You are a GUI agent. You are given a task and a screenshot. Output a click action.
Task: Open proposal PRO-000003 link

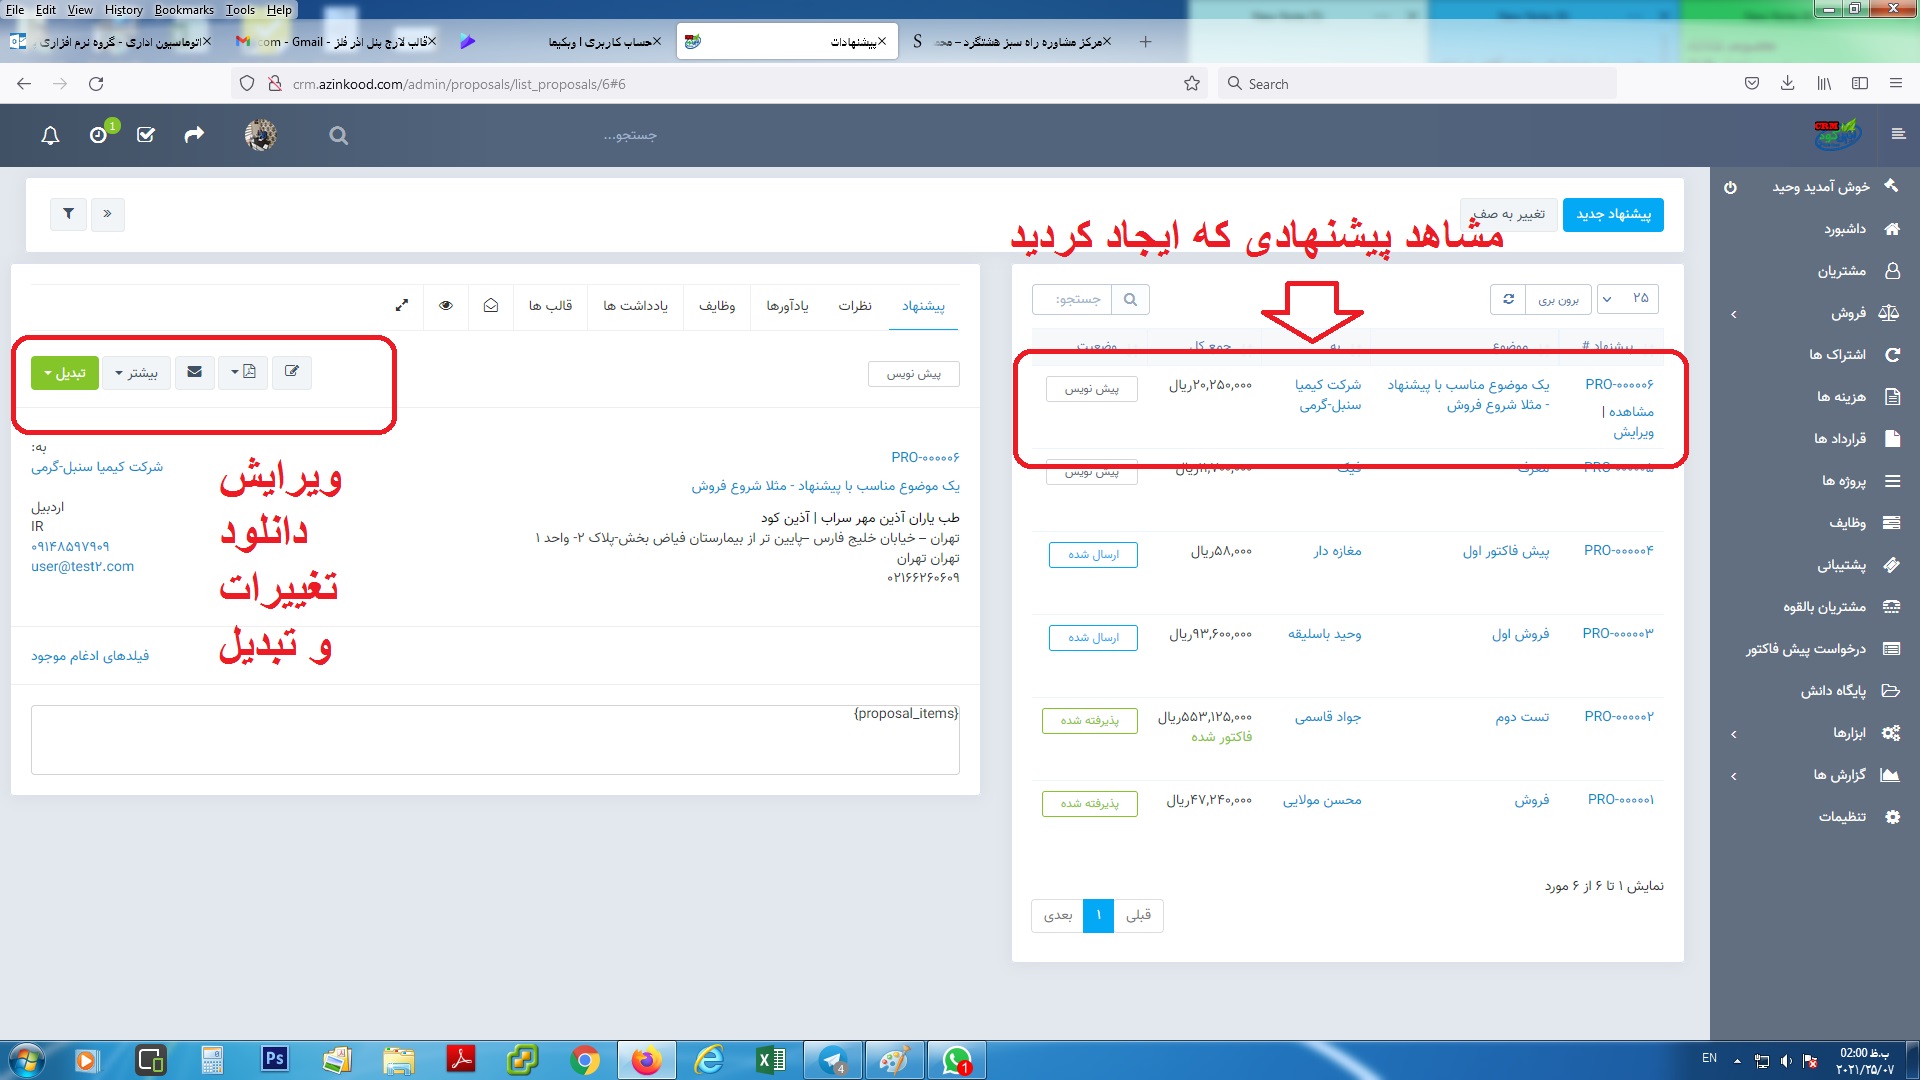tap(1618, 633)
